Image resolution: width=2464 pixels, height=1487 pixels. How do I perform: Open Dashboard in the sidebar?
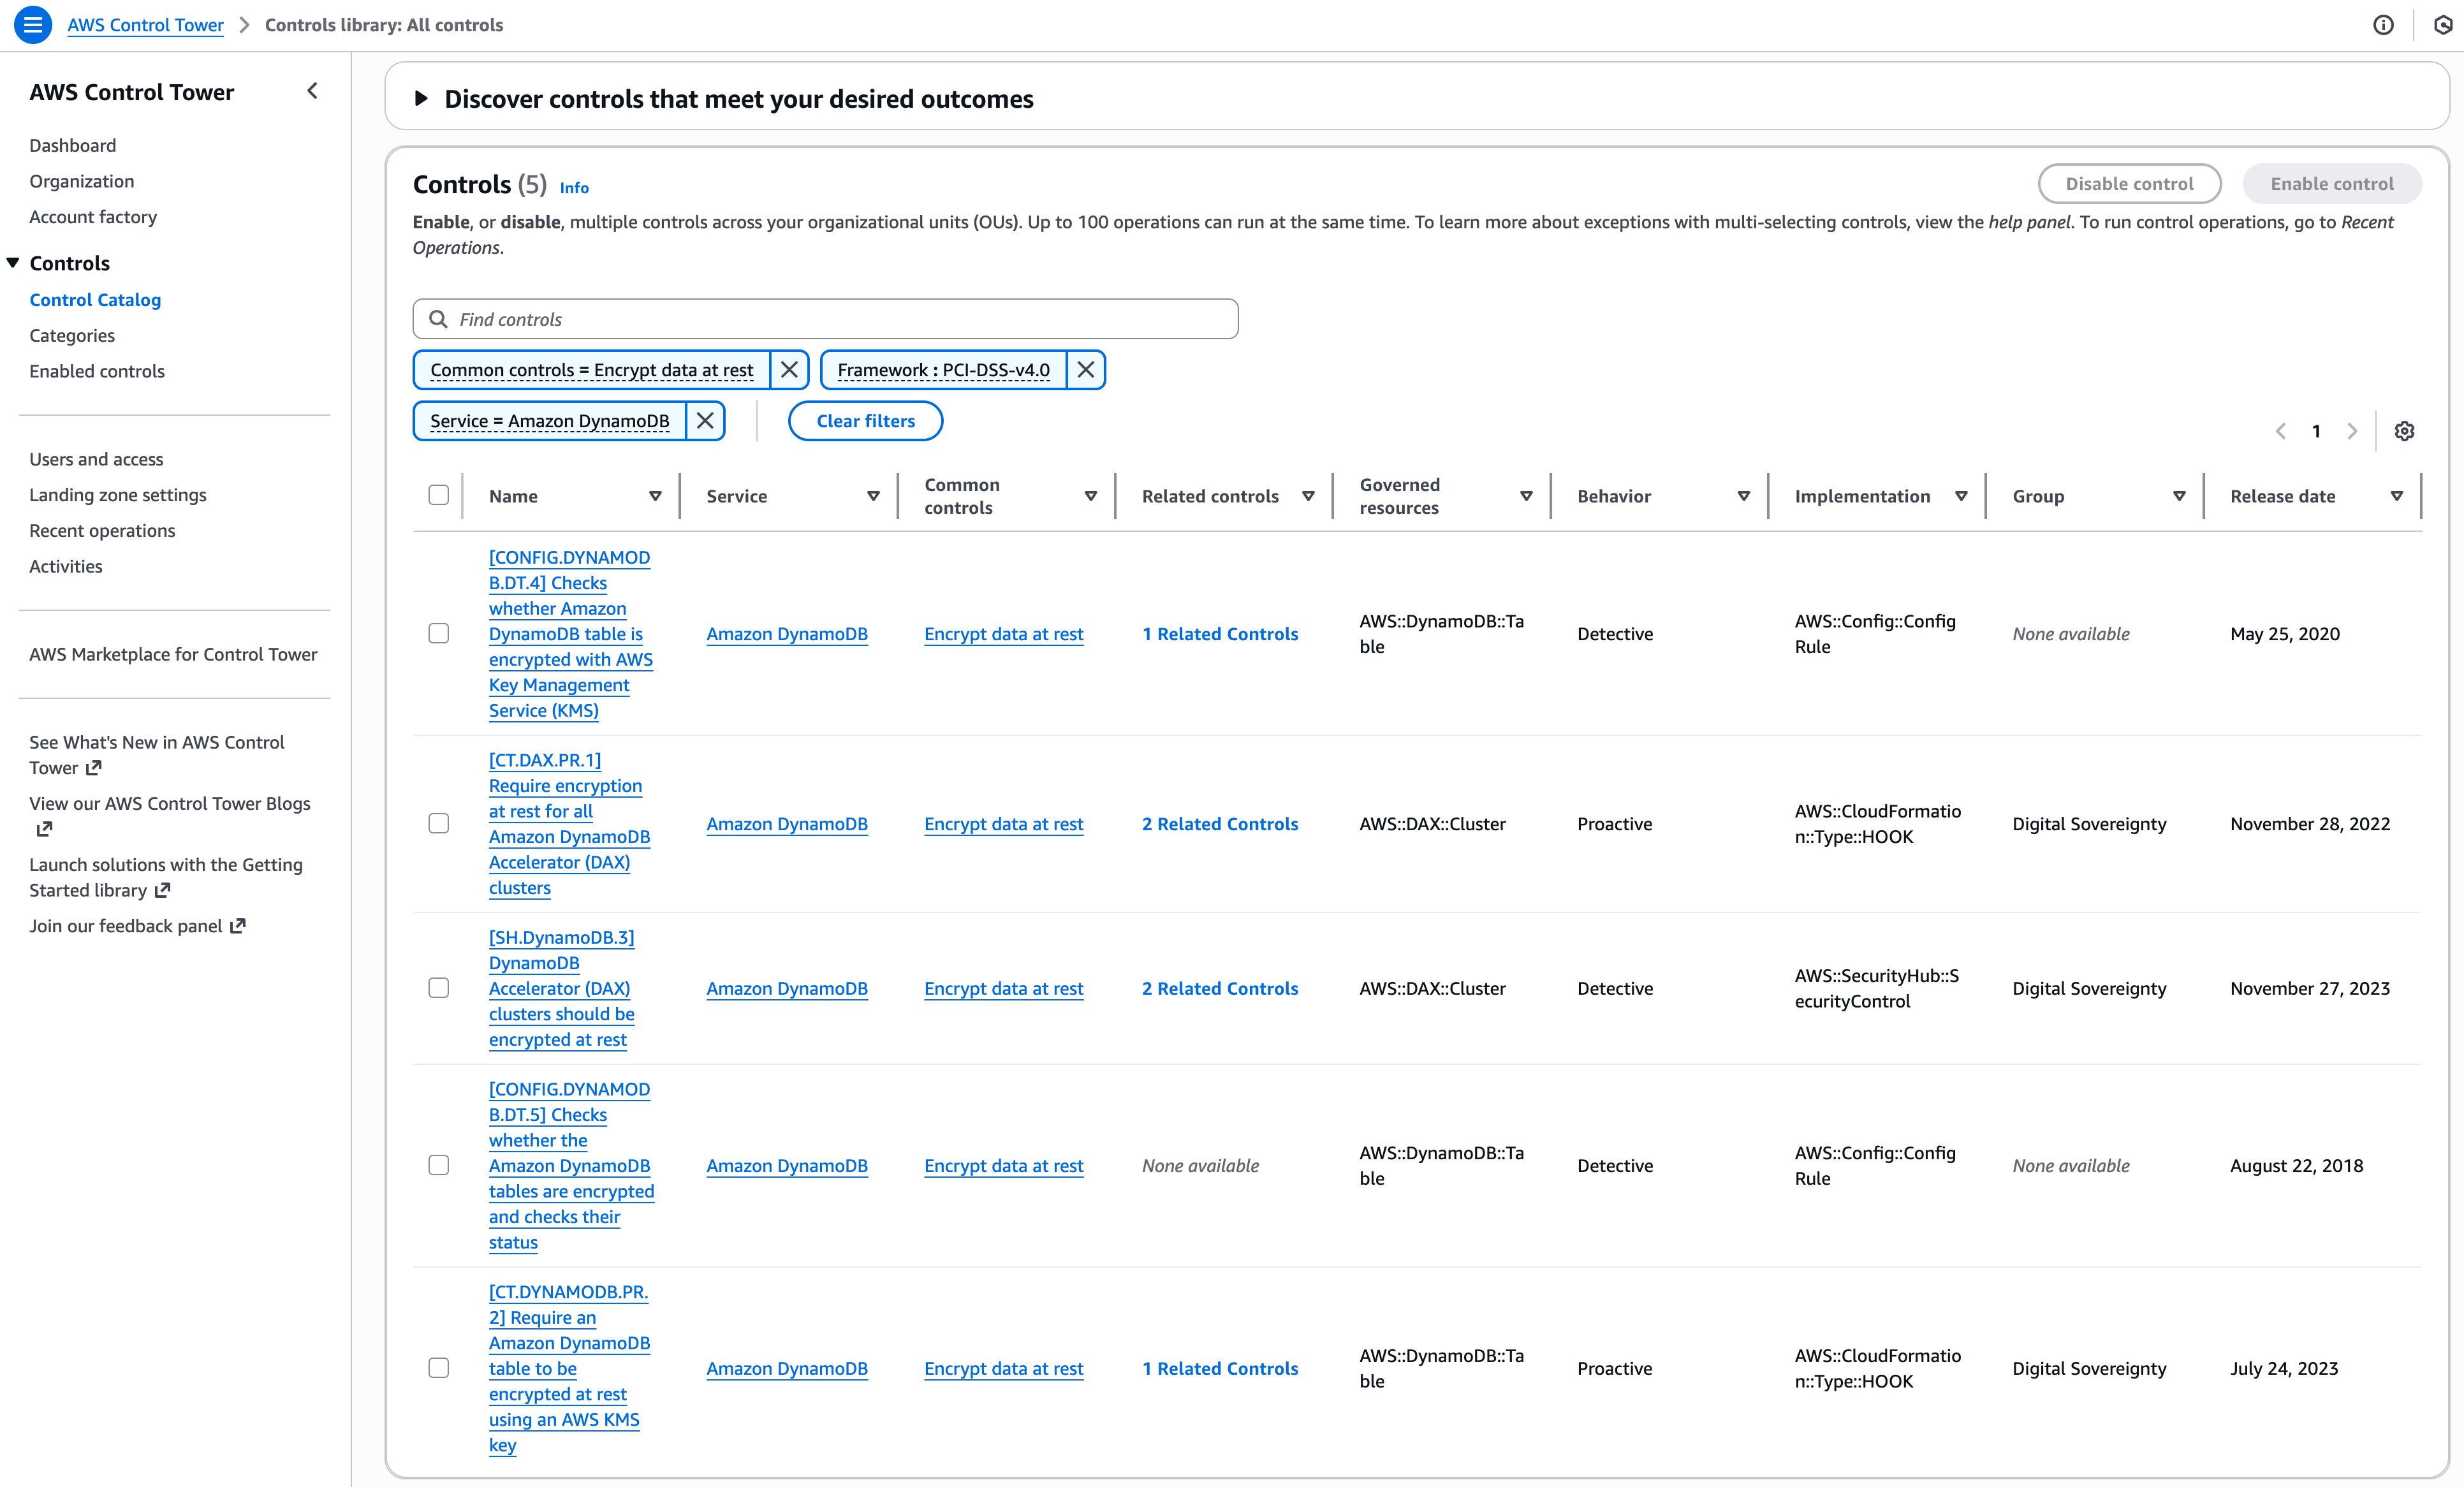point(72,145)
